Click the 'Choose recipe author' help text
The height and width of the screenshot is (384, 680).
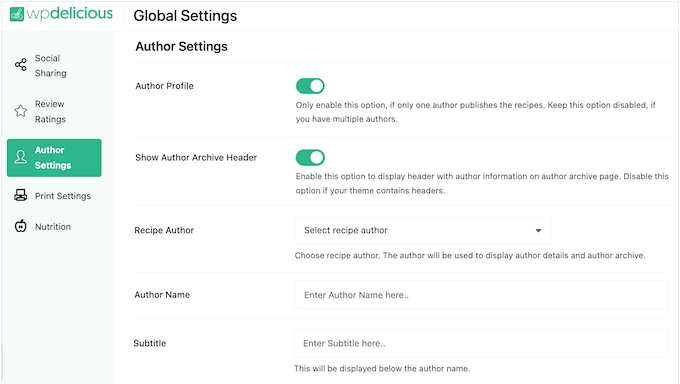coord(470,256)
